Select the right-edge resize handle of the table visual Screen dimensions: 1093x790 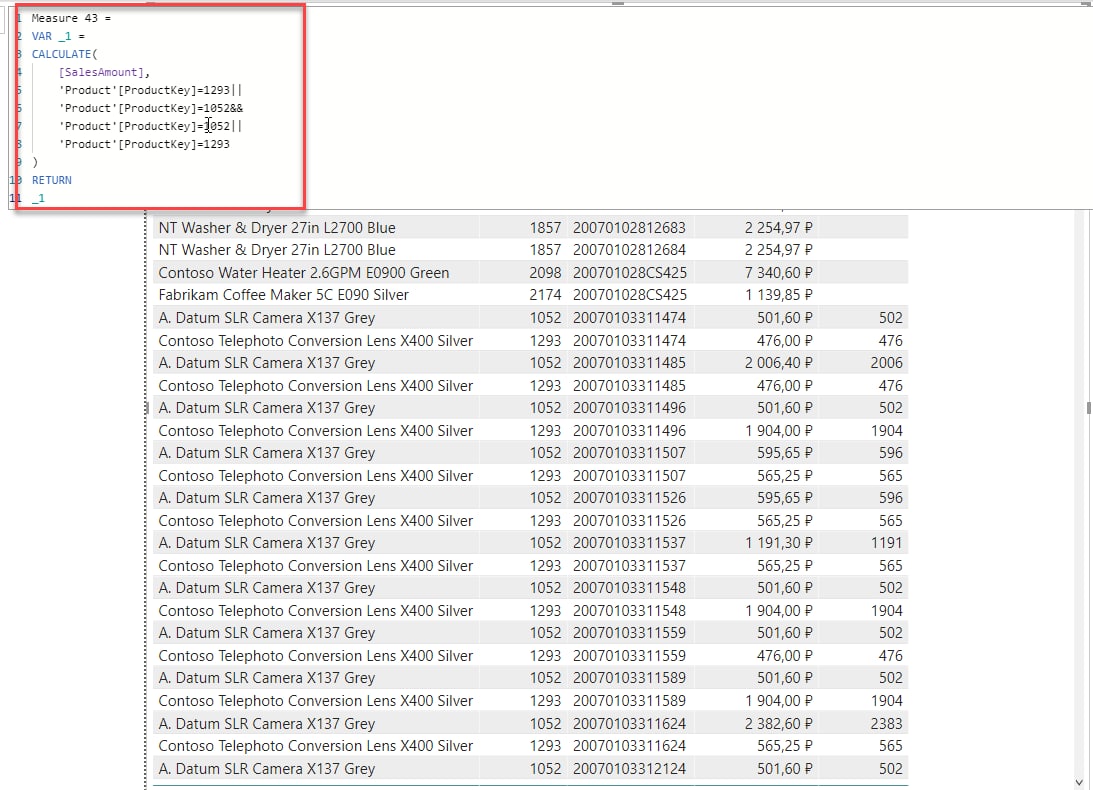1088,408
